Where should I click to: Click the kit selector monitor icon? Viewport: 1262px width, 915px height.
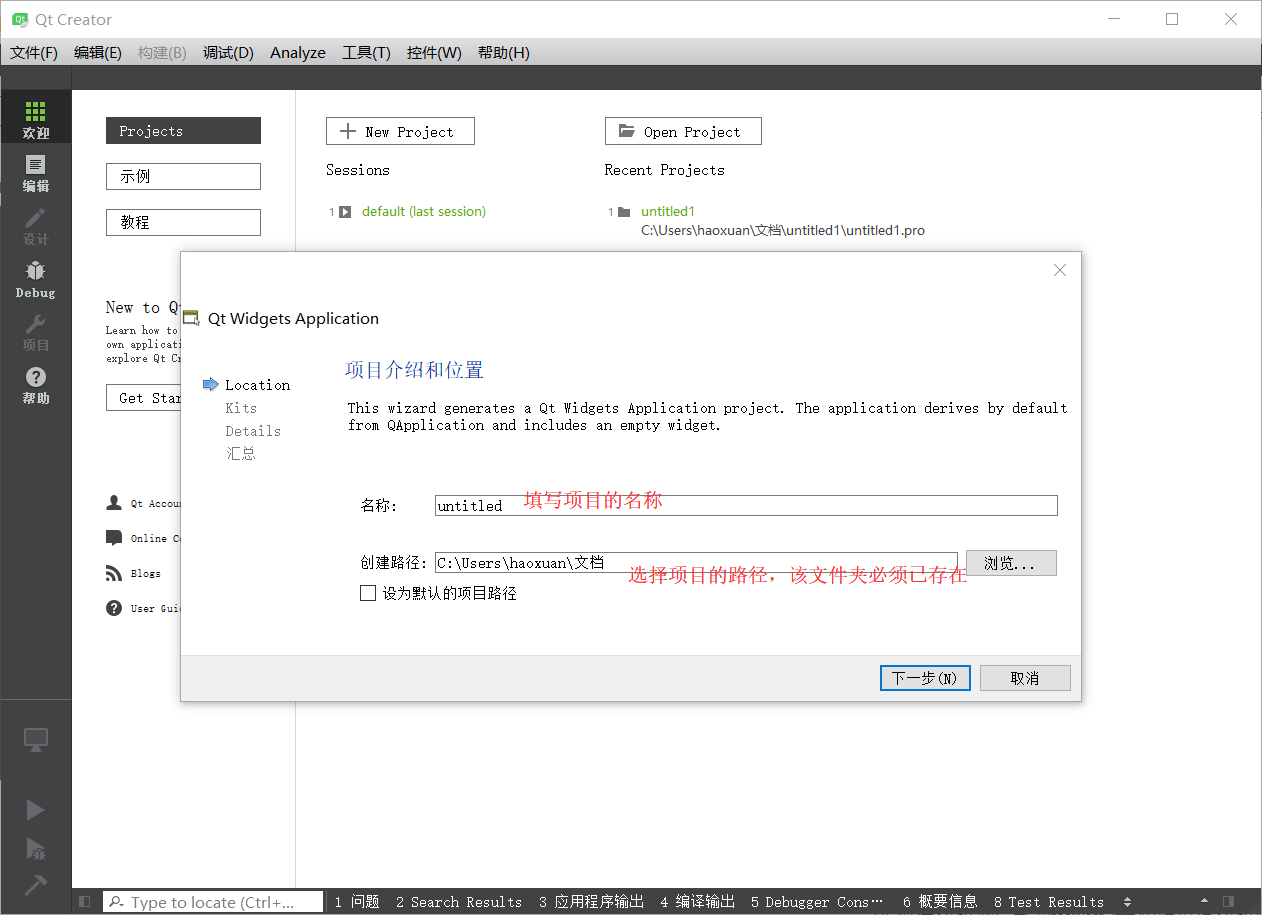35,740
